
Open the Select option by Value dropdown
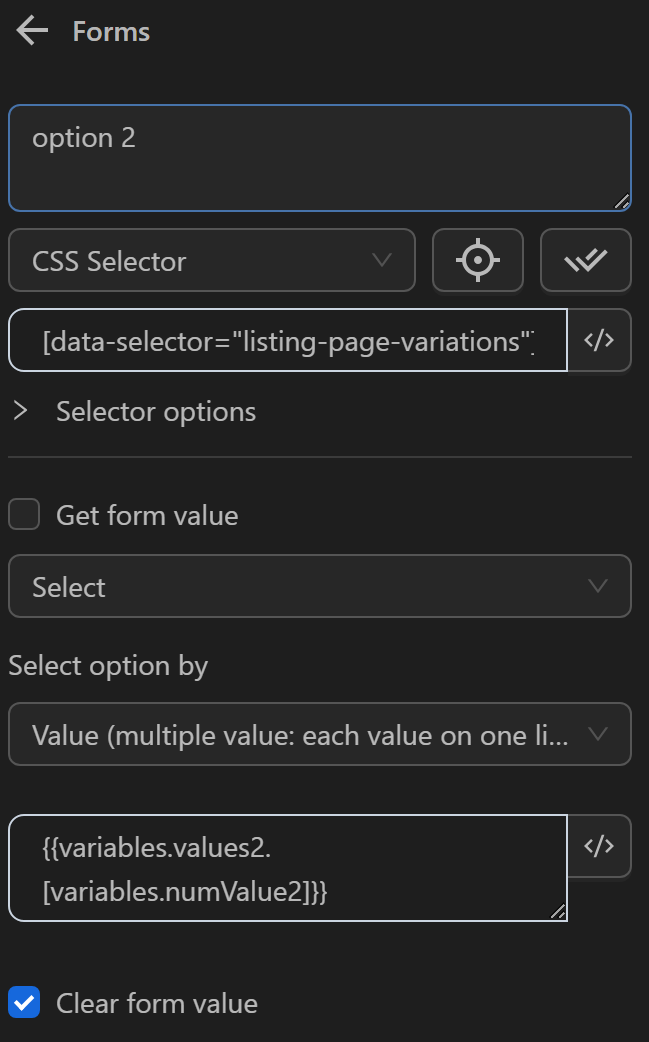319,735
